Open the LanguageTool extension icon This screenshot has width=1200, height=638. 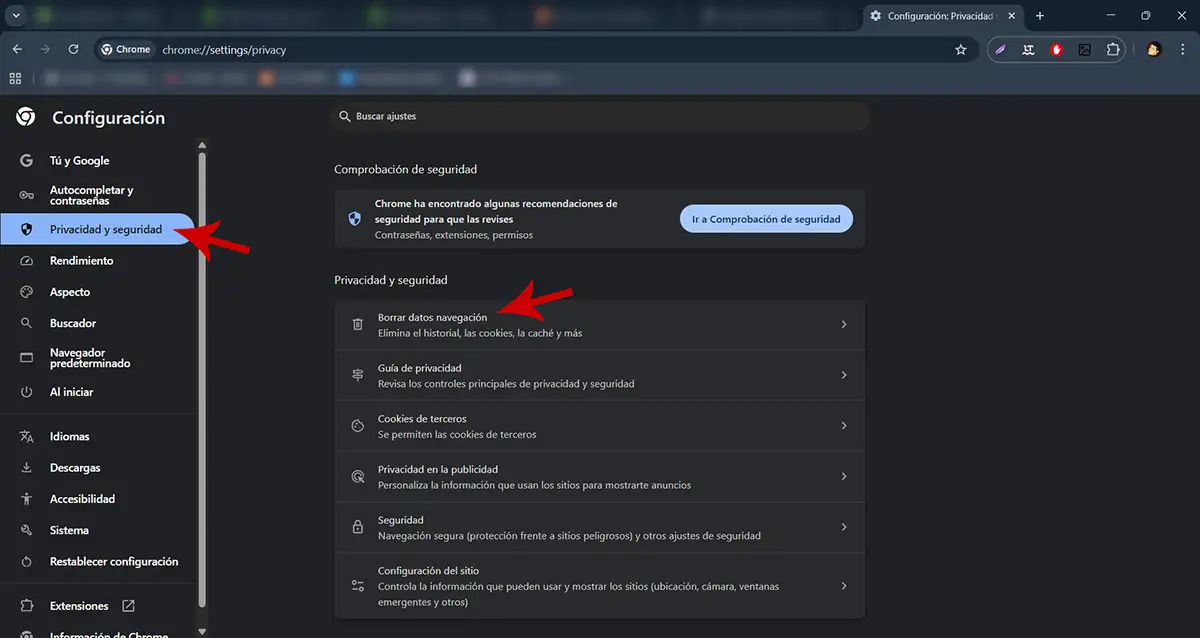1028,48
